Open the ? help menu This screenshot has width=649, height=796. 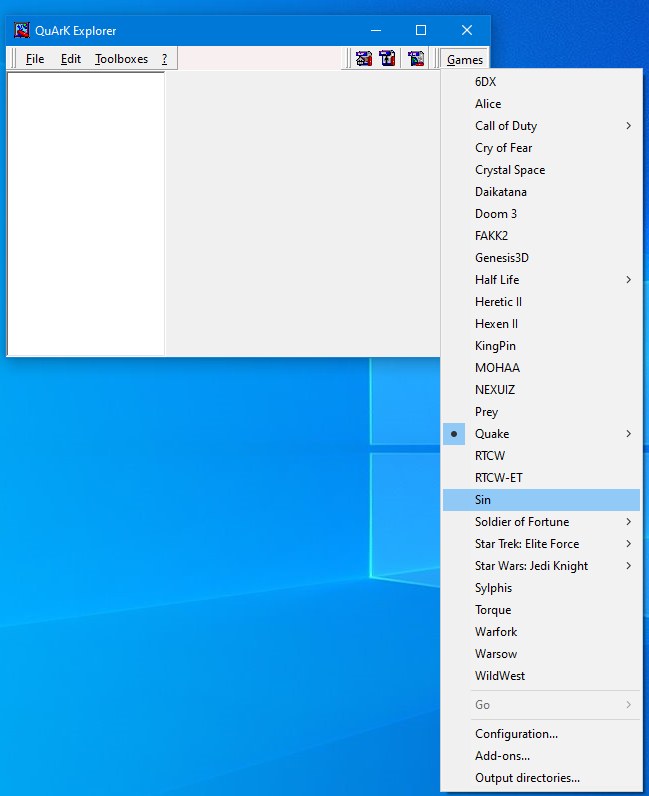[x=165, y=59]
